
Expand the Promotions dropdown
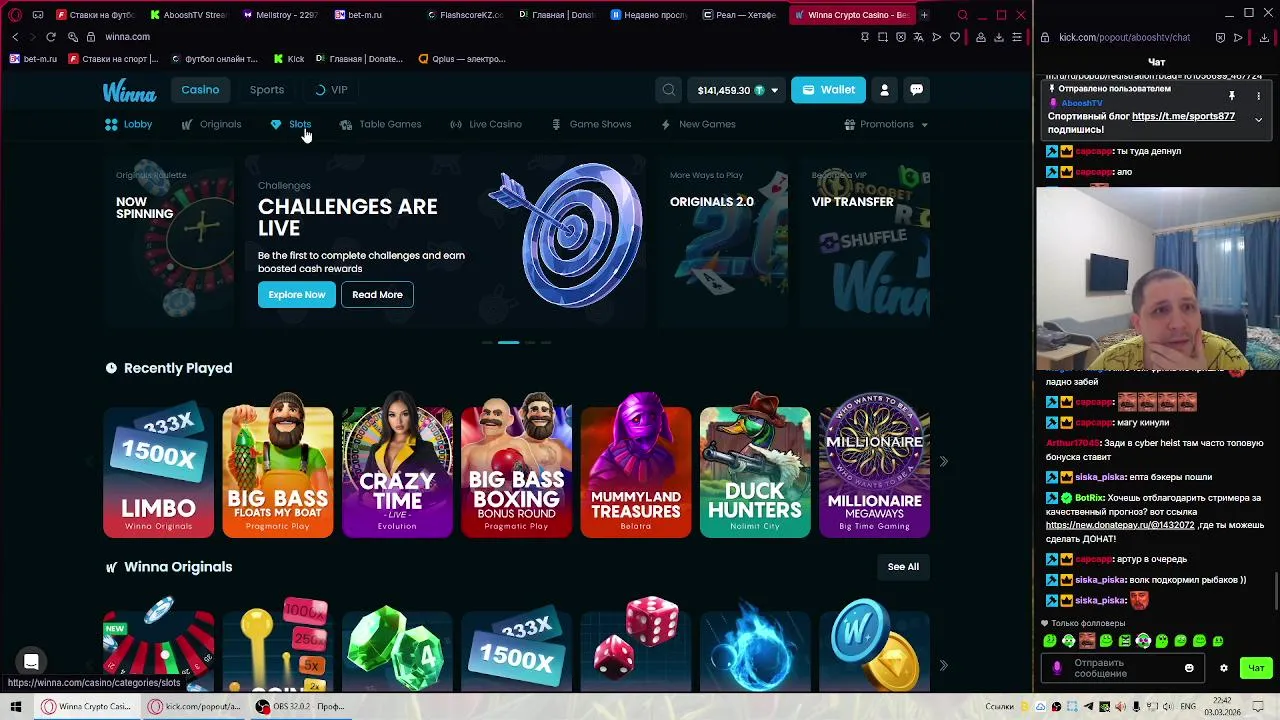[x=886, y=124]
